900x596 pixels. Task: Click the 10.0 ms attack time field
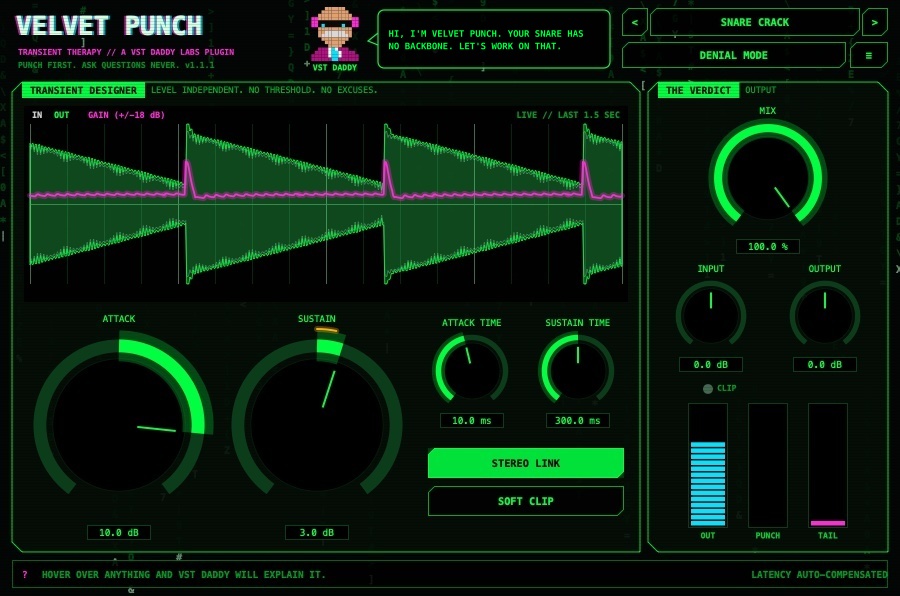tap(471, 420)
